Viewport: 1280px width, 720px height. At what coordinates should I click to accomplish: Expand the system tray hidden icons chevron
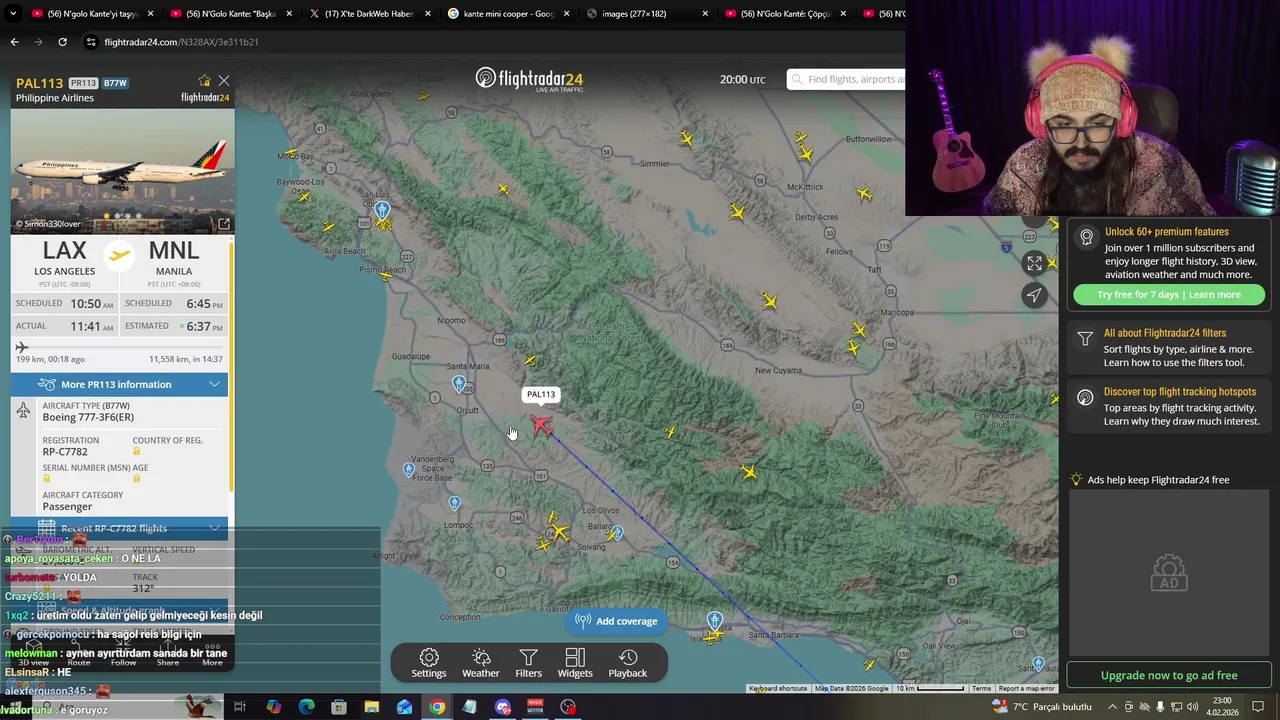[1112, 707]
